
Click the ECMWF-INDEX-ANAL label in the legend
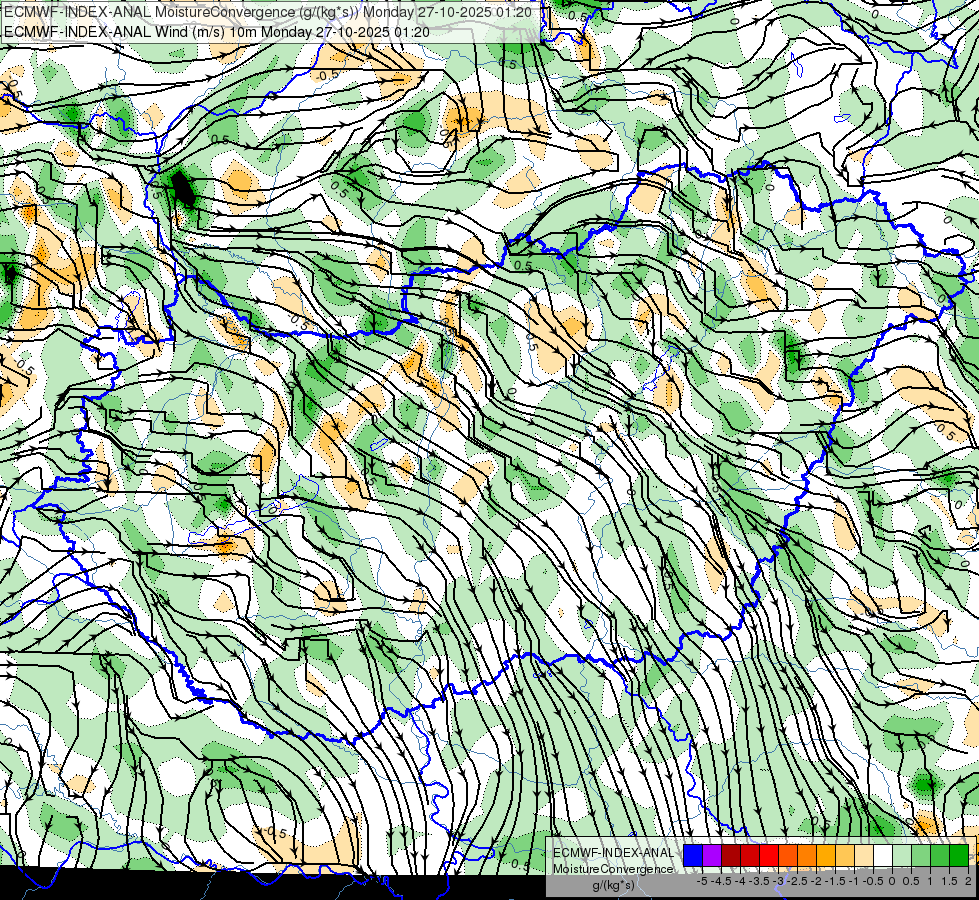click(x=614, y=853)
